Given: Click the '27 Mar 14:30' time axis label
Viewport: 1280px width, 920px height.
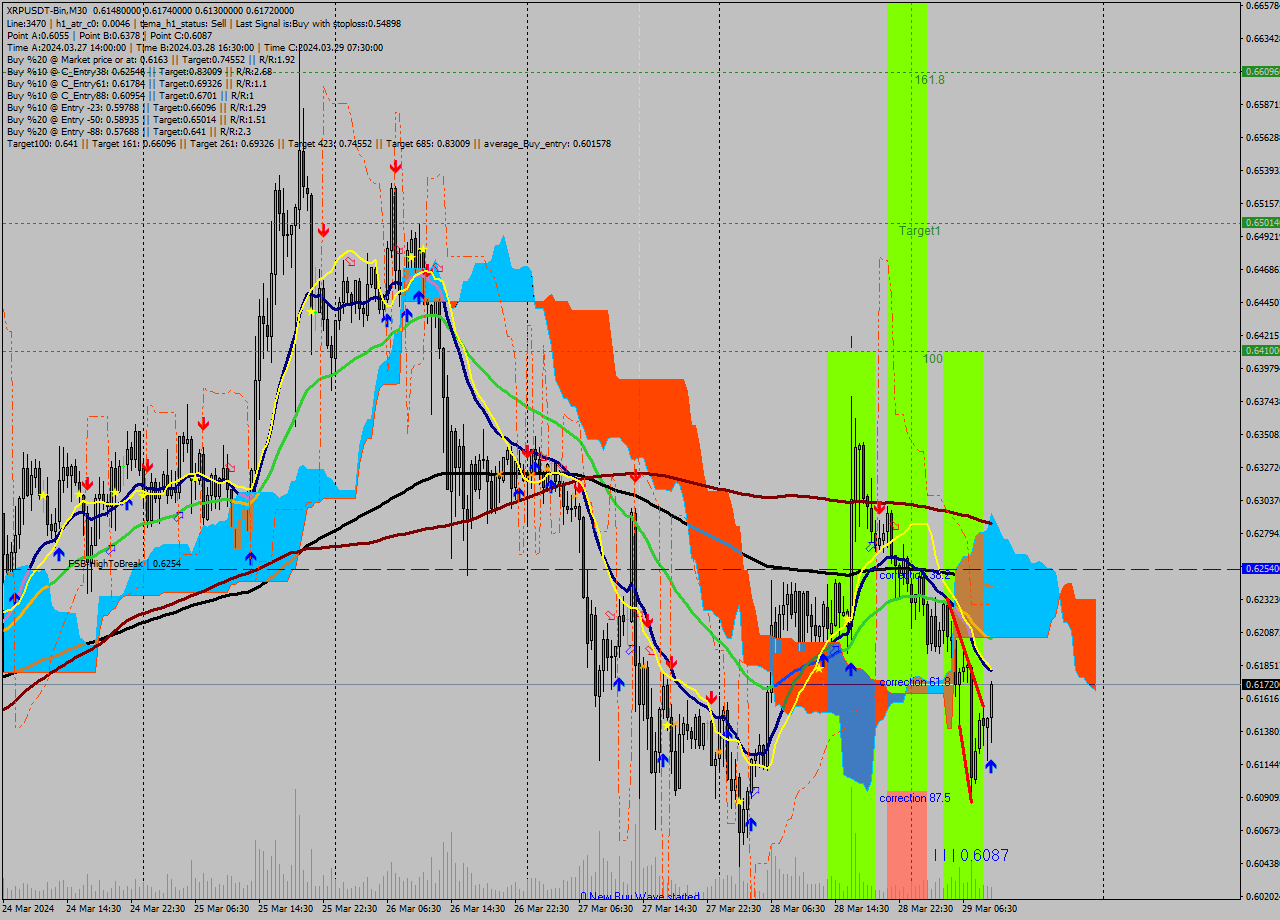Looking at the screenshot, I should [670, 909].
